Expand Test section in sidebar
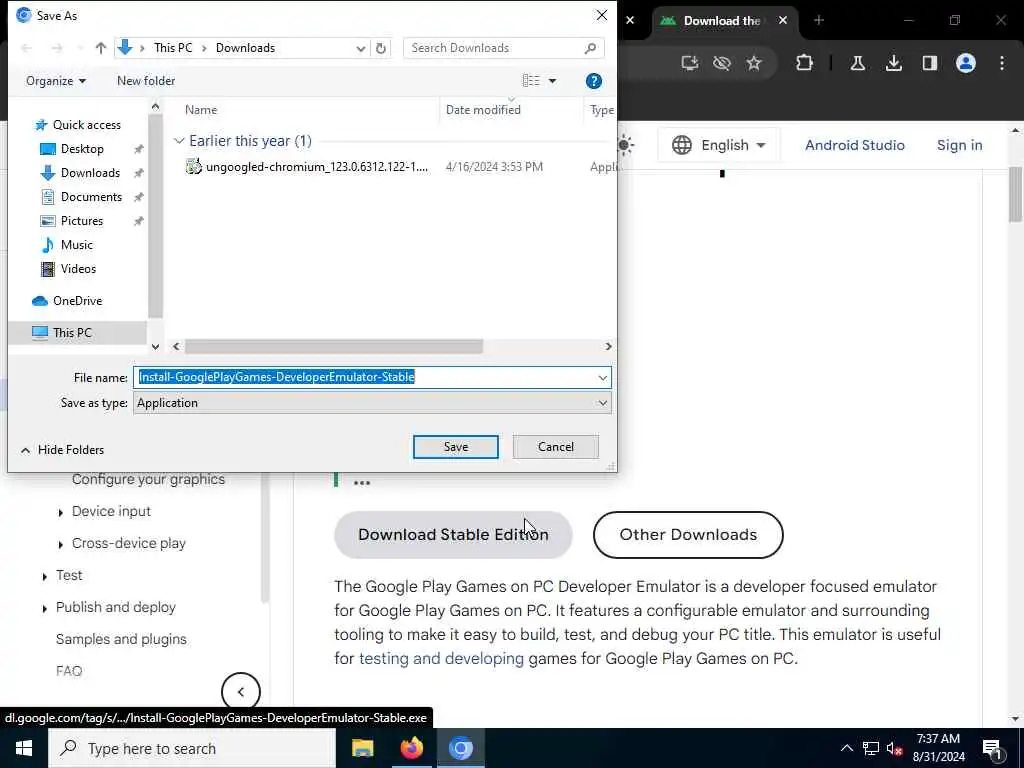This screenshot has width=1024, height=768. [x=44, y=577]
